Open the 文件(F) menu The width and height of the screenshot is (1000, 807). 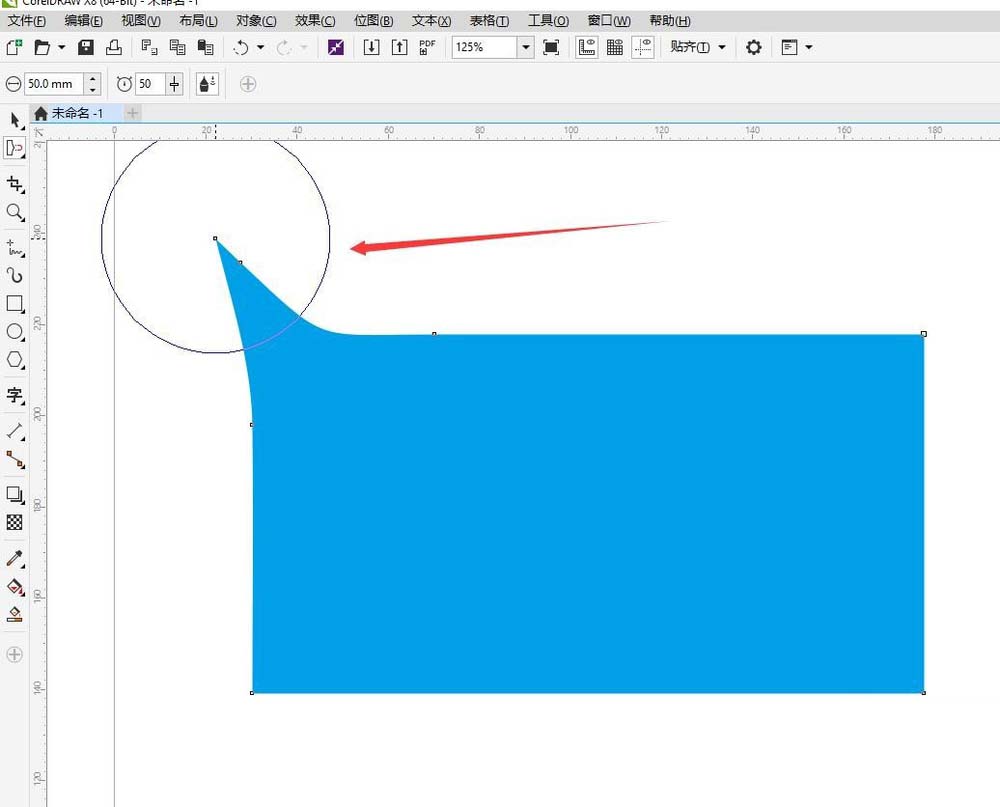click(x=26, y=21)
